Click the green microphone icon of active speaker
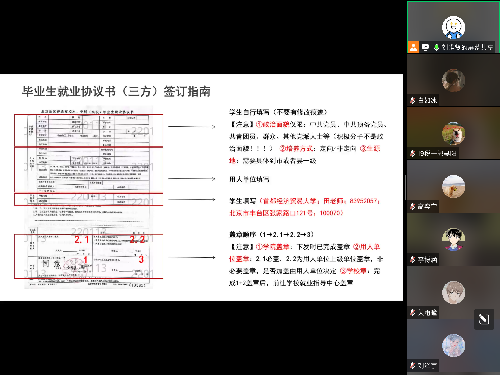This screenshot has height=375, width=500. coord(436,47)
